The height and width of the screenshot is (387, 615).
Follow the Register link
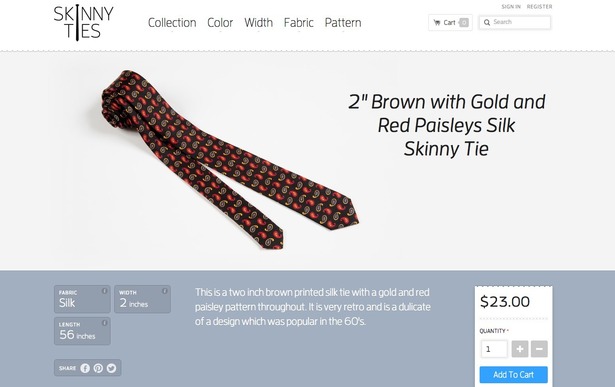(x=539, y=7)
